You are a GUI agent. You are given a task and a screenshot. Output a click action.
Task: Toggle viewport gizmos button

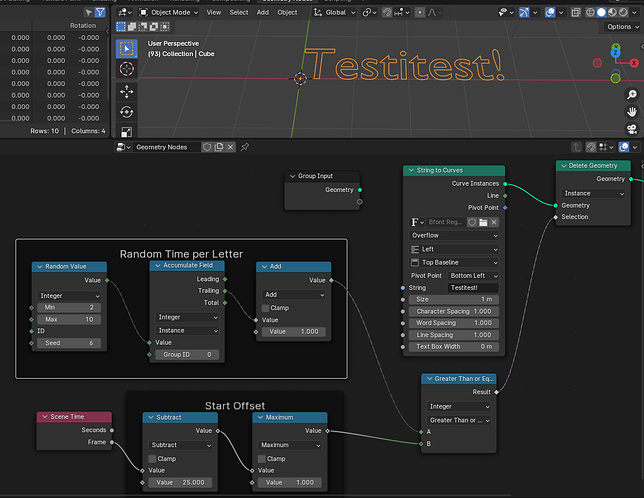[524, 13]
